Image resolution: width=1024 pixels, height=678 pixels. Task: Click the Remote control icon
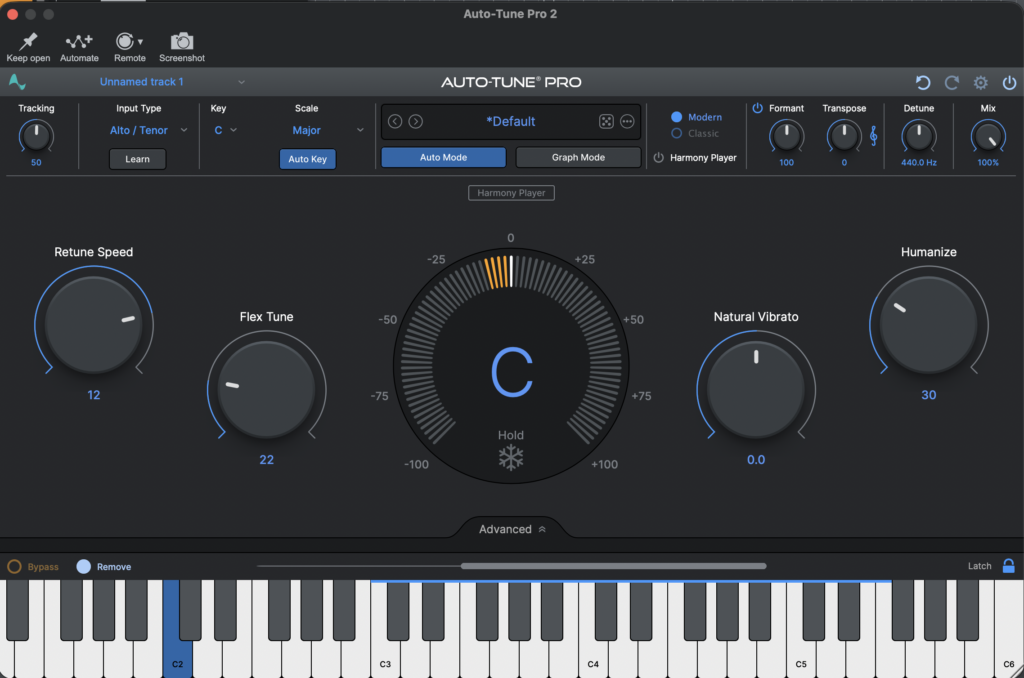124,42
